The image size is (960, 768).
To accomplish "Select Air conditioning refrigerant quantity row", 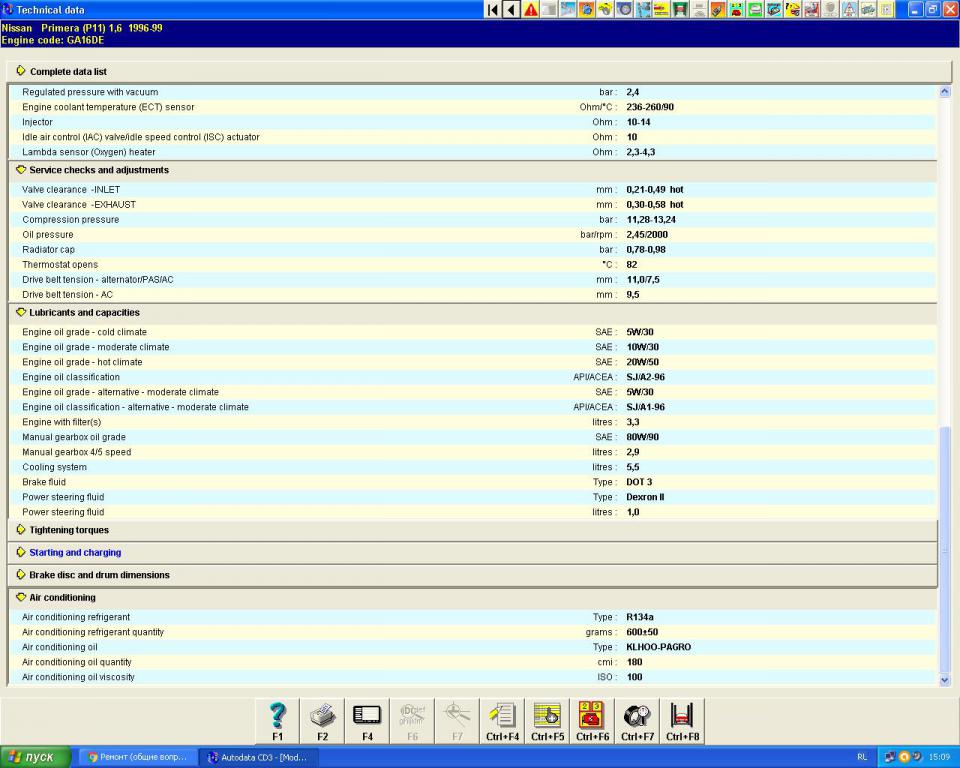I will 473,632.
